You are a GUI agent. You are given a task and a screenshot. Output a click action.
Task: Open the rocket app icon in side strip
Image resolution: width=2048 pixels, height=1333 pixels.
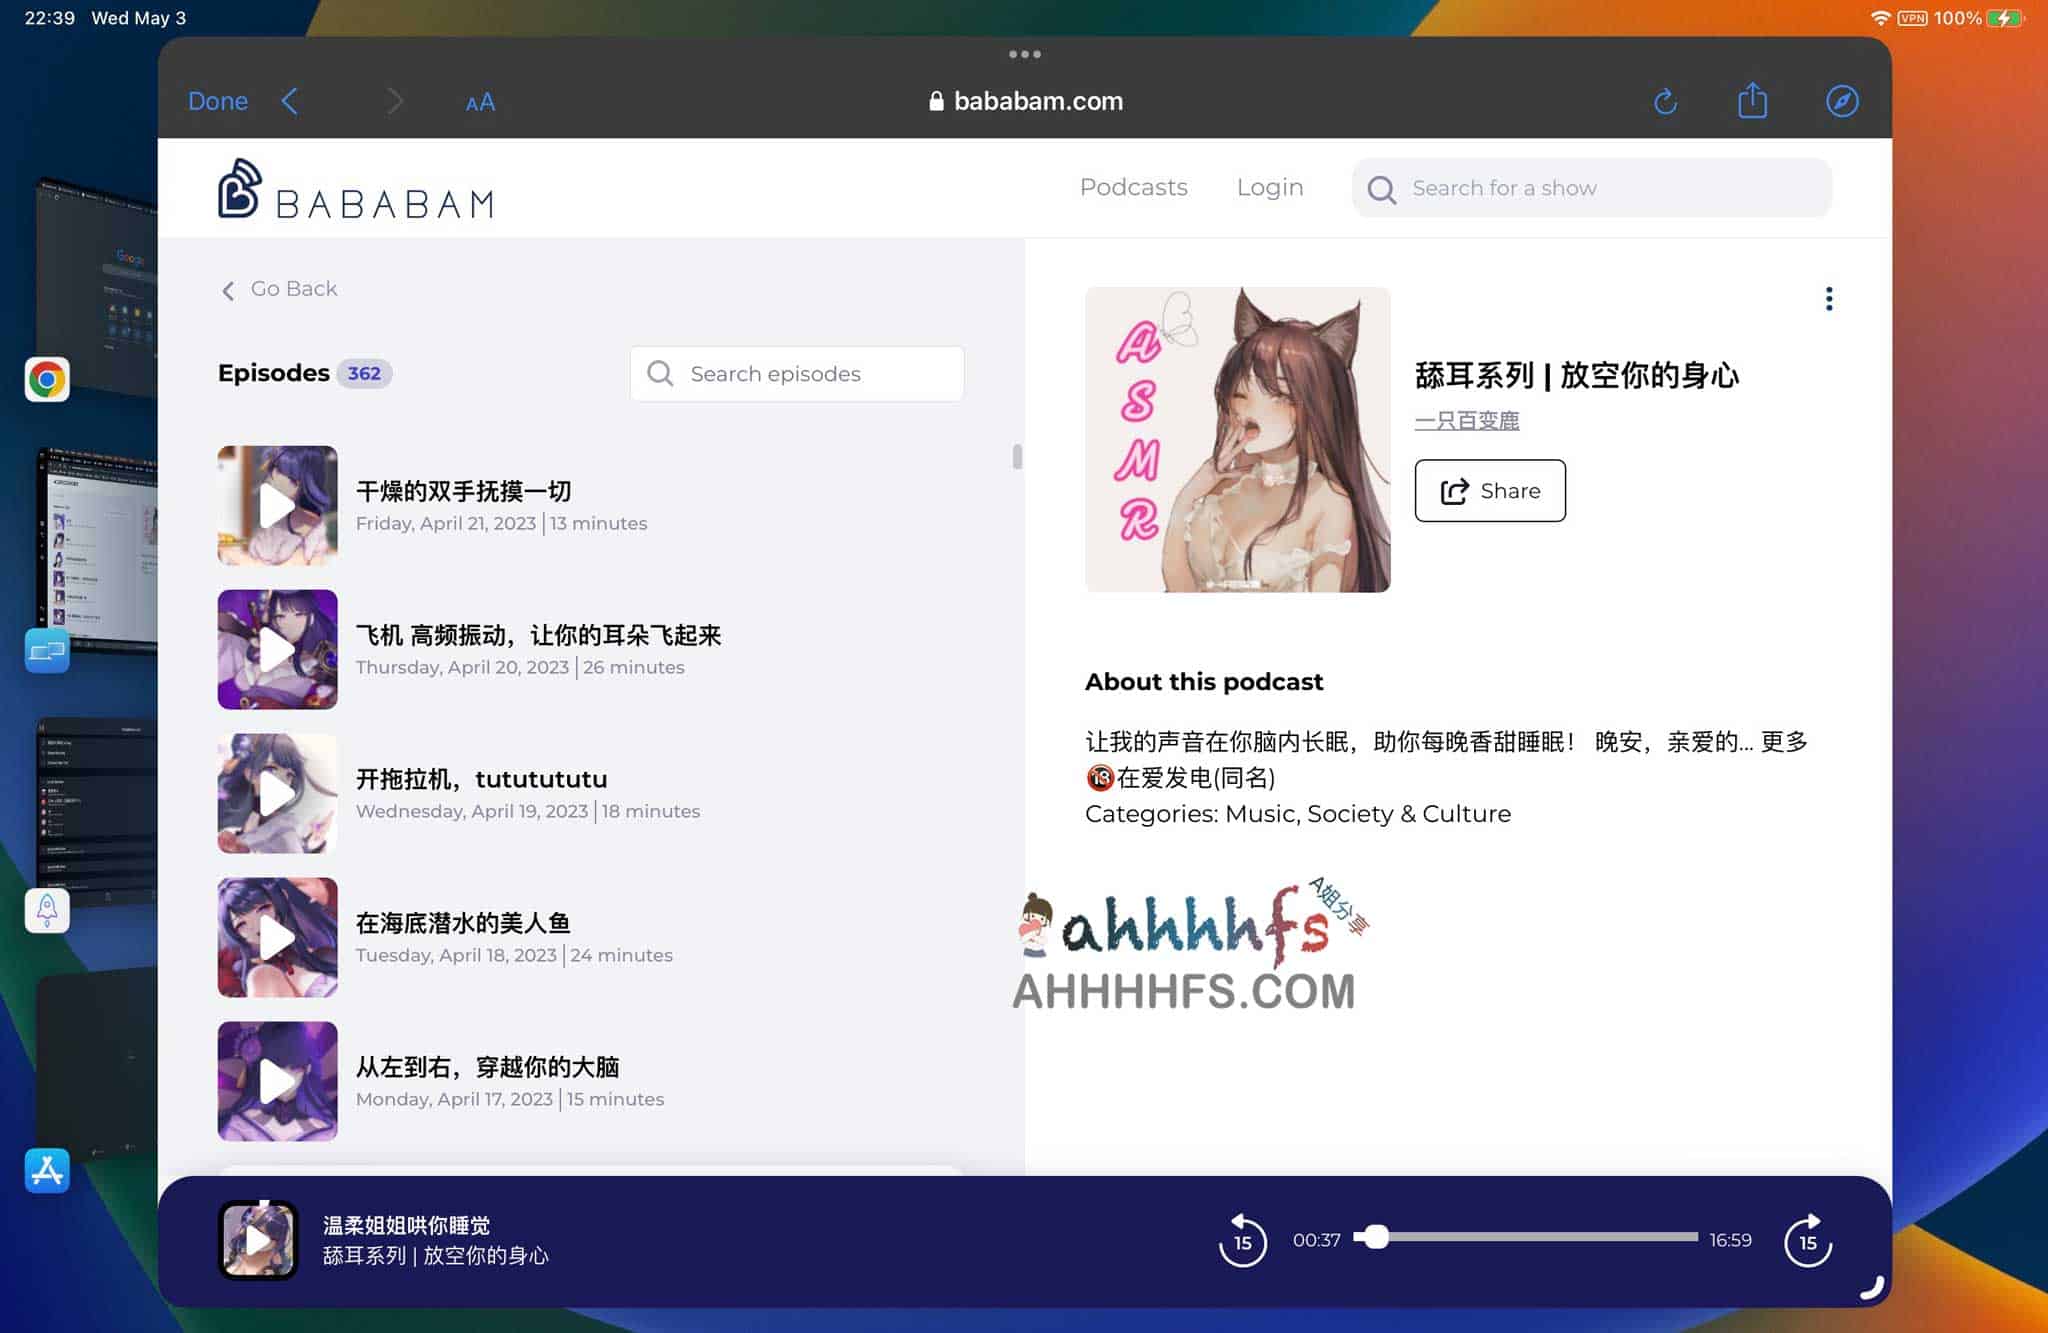[x=47, y=910]
